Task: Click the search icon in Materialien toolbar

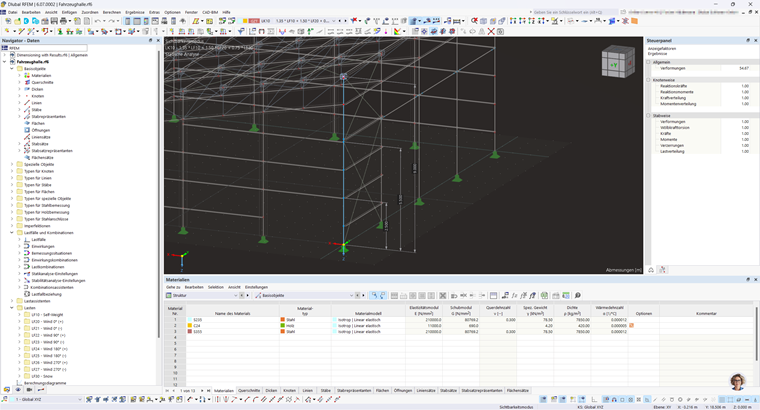Action: 578,296
